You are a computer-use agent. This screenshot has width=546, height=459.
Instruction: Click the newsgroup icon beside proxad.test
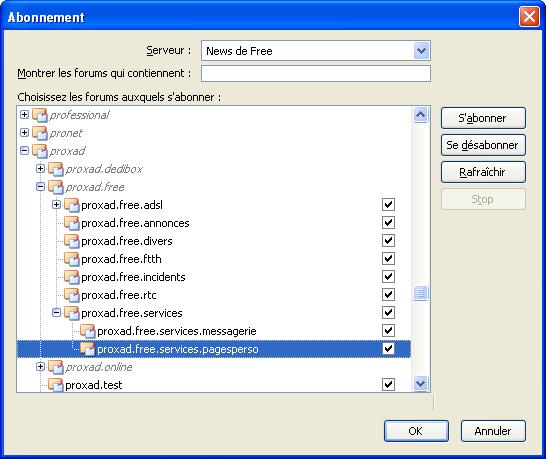tap(56, 385)
